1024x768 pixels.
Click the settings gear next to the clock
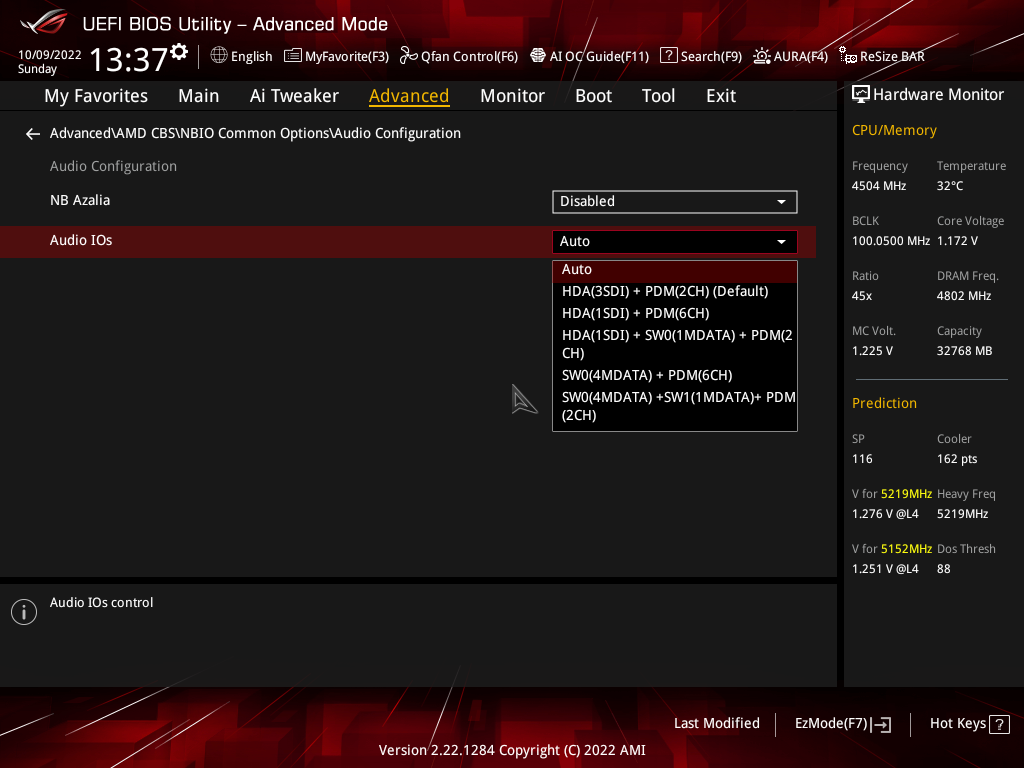179,52
